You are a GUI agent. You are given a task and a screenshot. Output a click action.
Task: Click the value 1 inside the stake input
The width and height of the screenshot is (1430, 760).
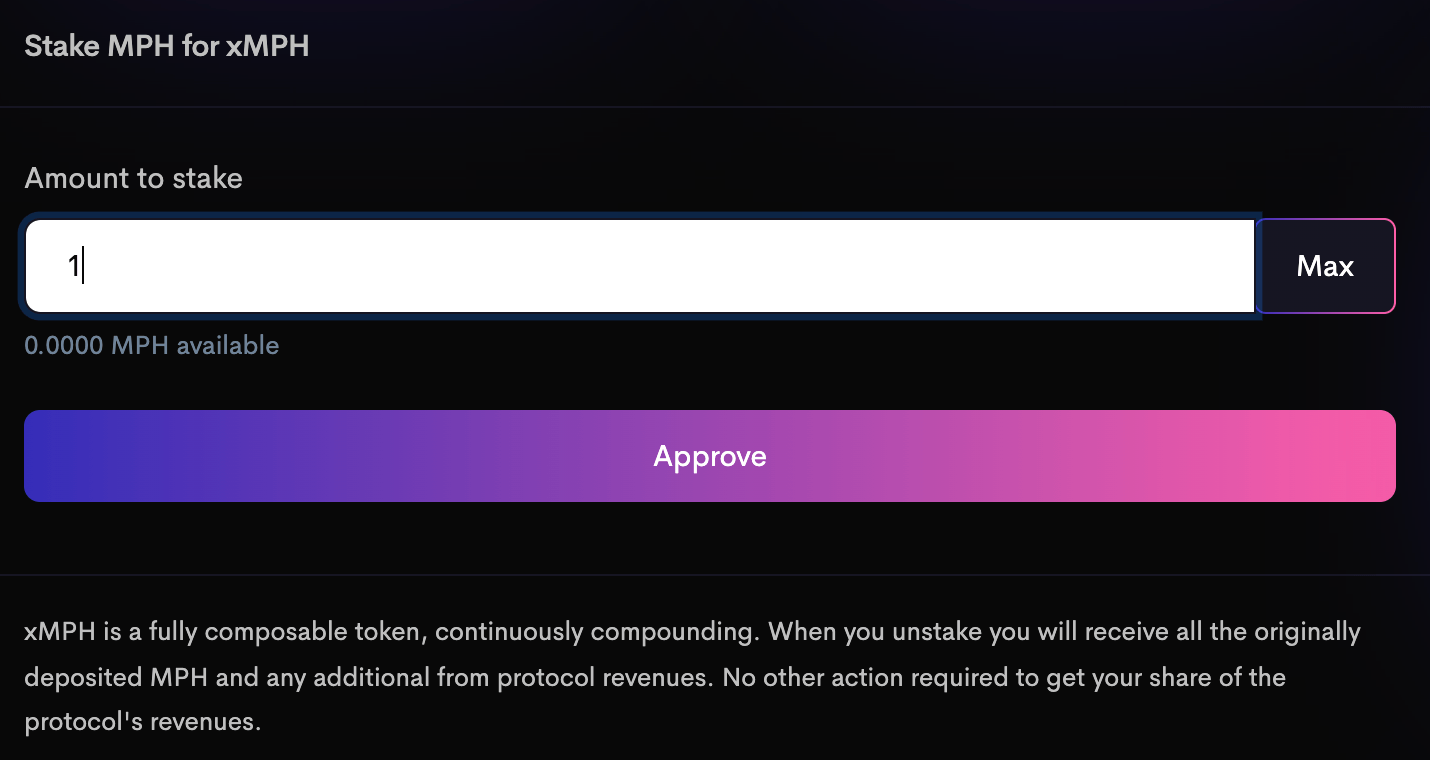coord(73,266)
